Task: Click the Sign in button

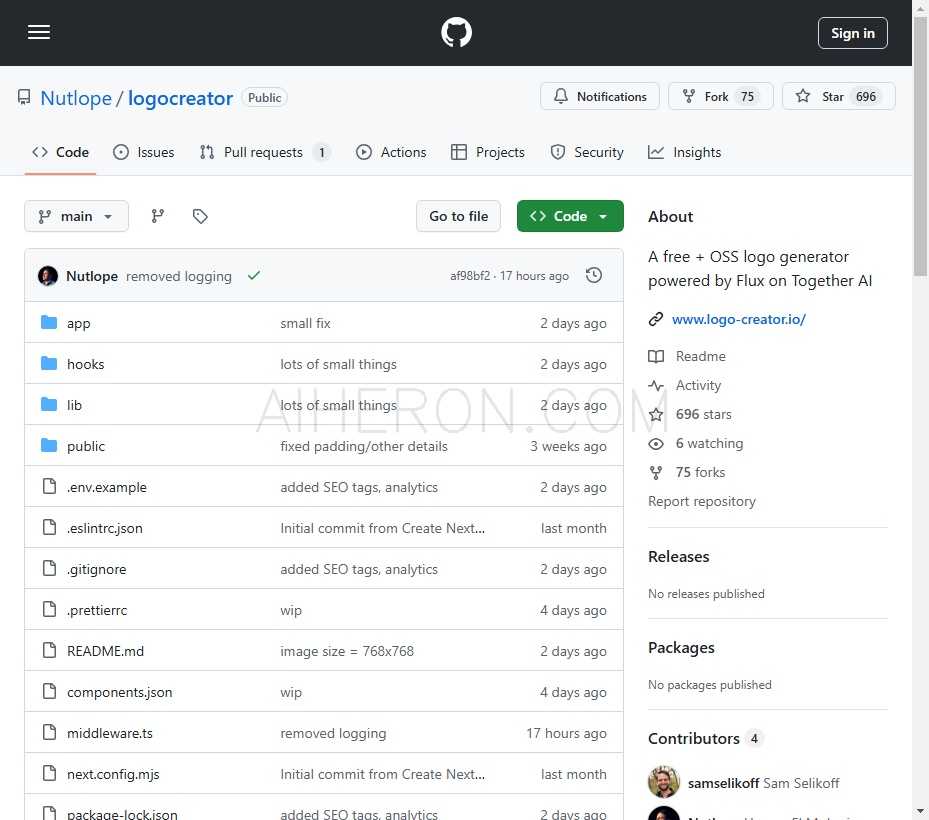Action: pyautogui.click(x=853, y=33)
